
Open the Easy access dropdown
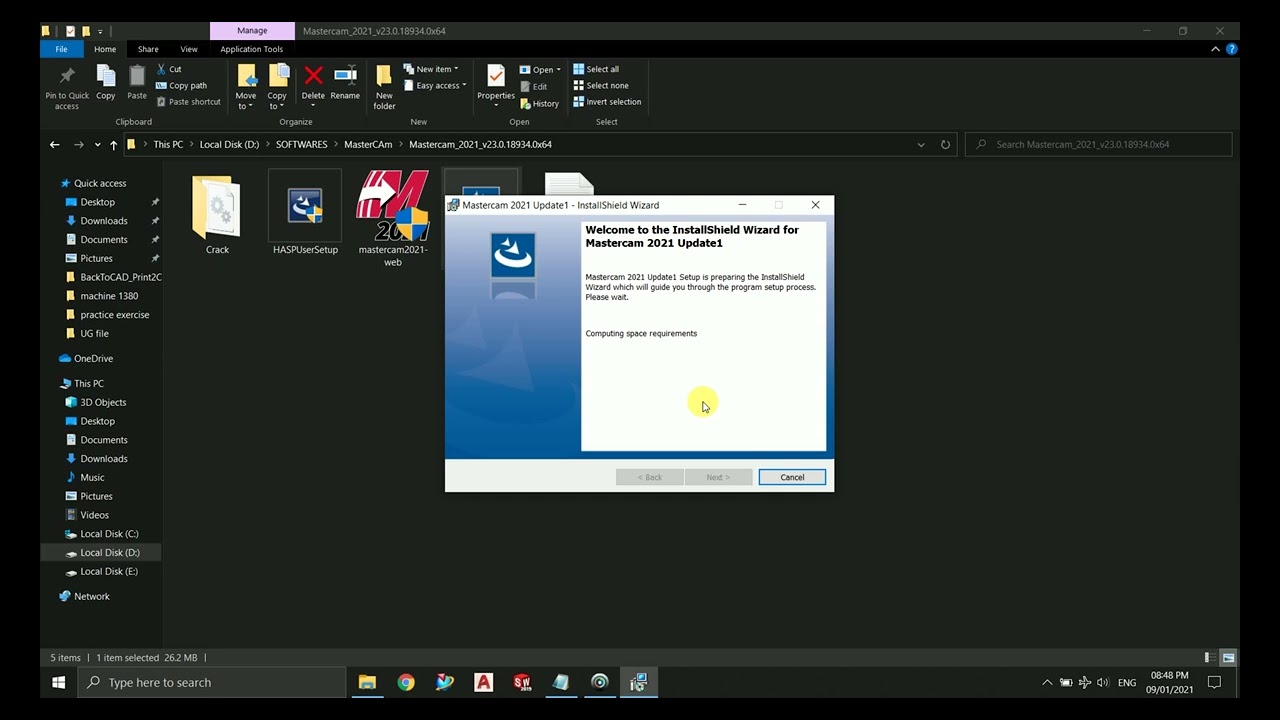[x=435, y=85]
